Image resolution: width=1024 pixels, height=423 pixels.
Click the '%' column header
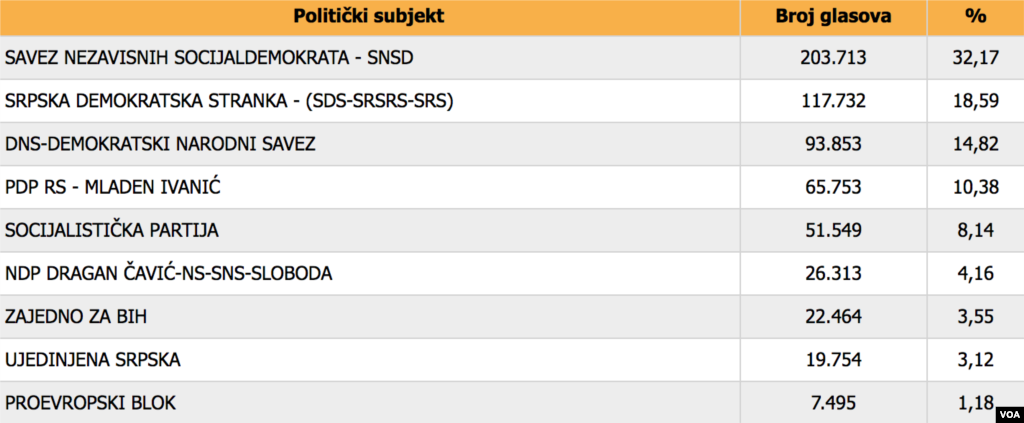[x=976, y=16]
